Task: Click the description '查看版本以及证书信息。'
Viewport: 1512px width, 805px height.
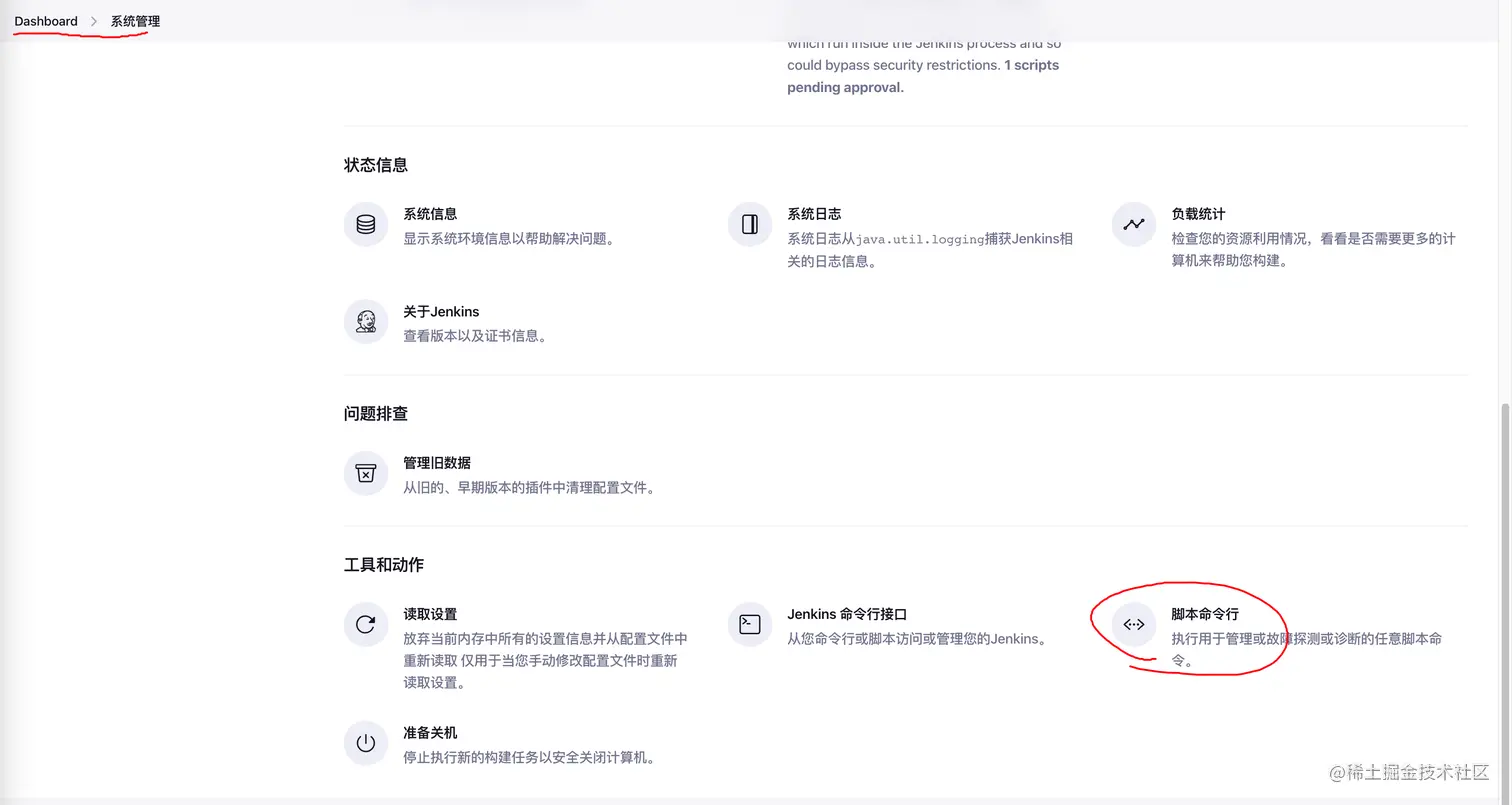Action: 475,337
